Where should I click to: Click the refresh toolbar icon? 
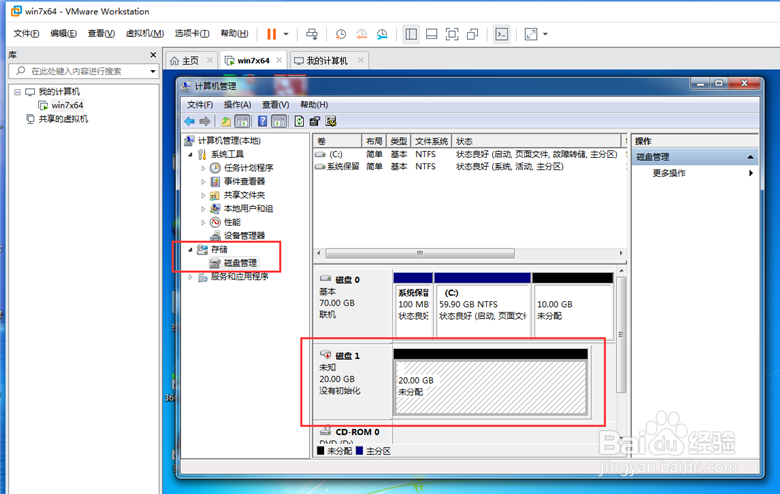tap(299, 121)
